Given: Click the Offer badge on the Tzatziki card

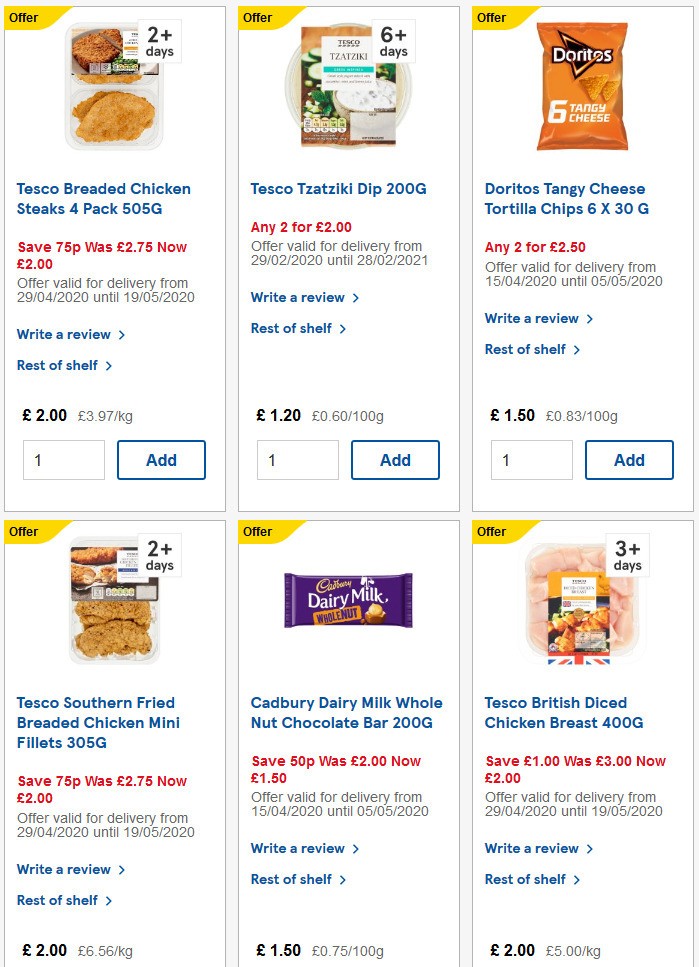Looking at the screenshot, I should tap(256, 17).
